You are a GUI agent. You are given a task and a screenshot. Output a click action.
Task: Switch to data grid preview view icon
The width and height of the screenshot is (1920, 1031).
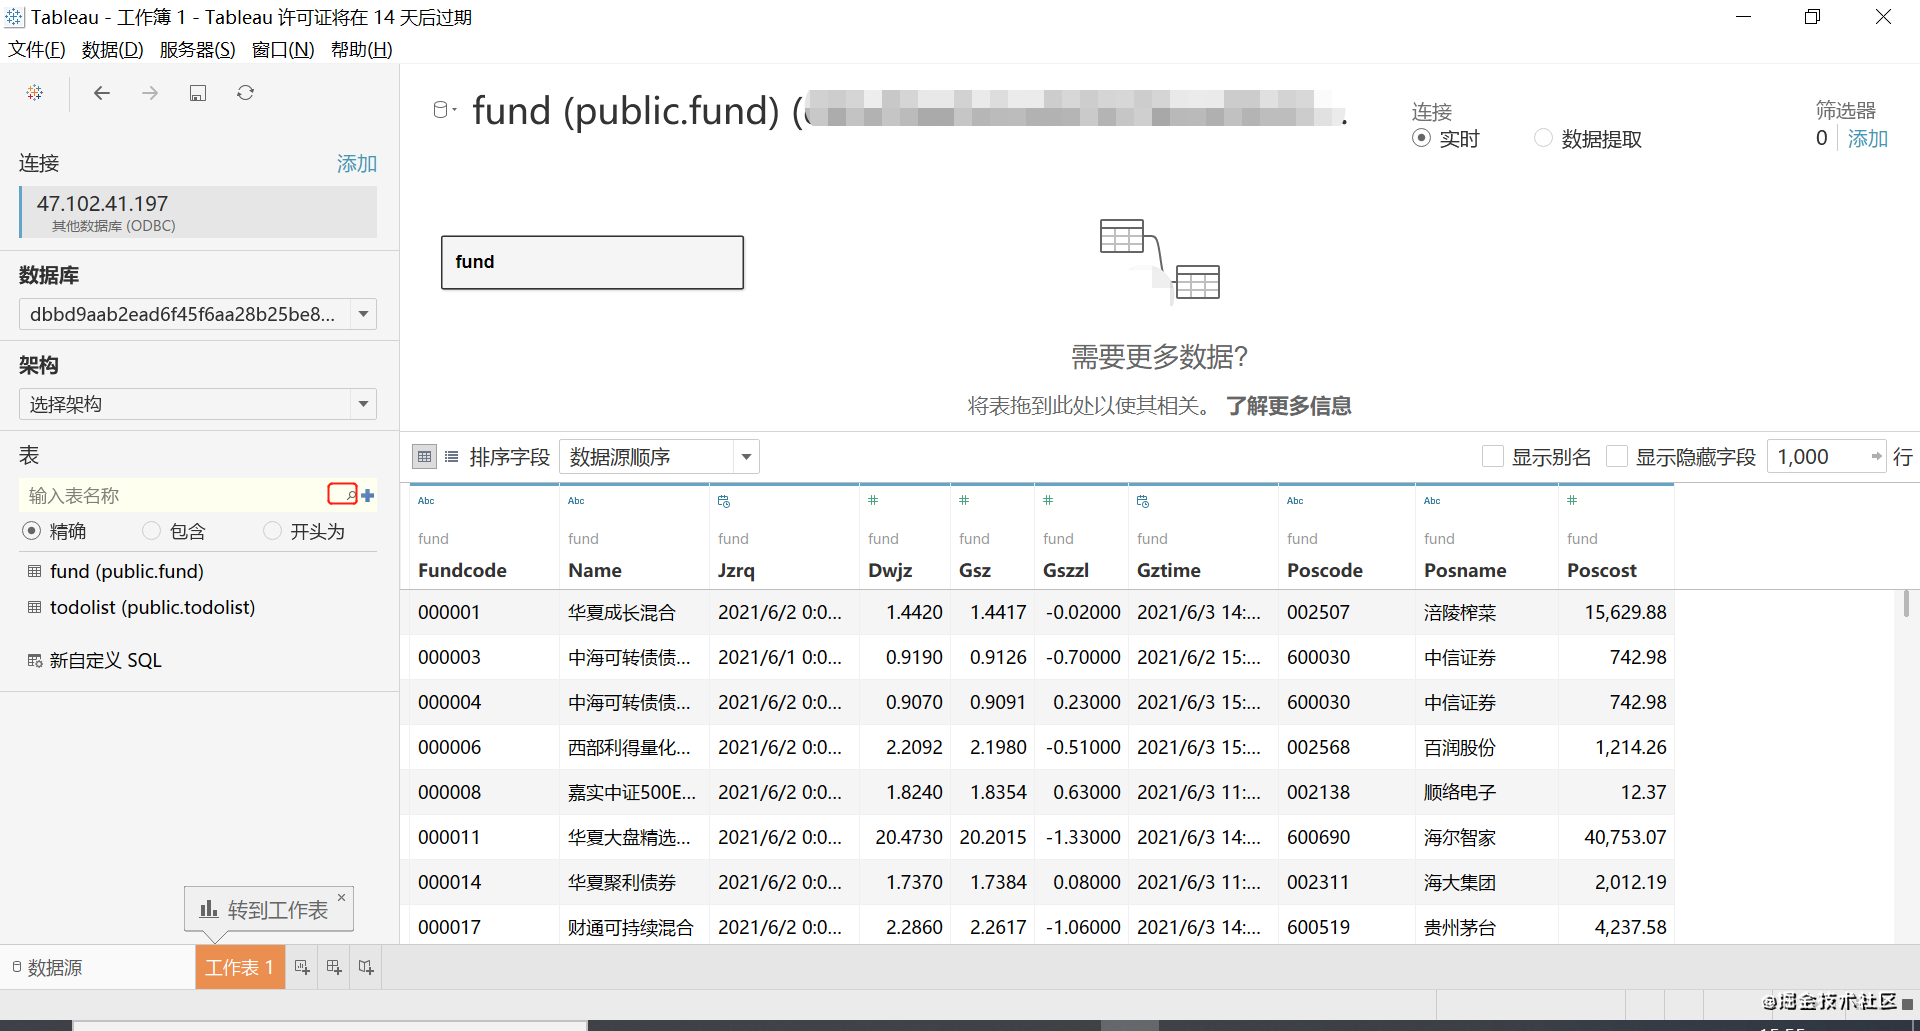[x=424, y=457]
